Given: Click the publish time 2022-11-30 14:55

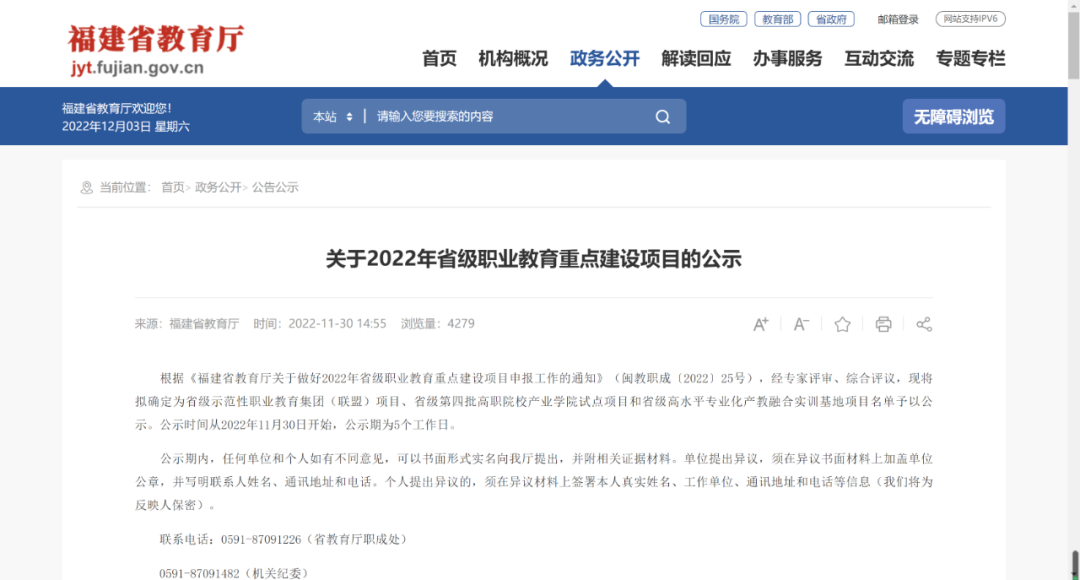Looking at the screenshot, I should (338, 324).
